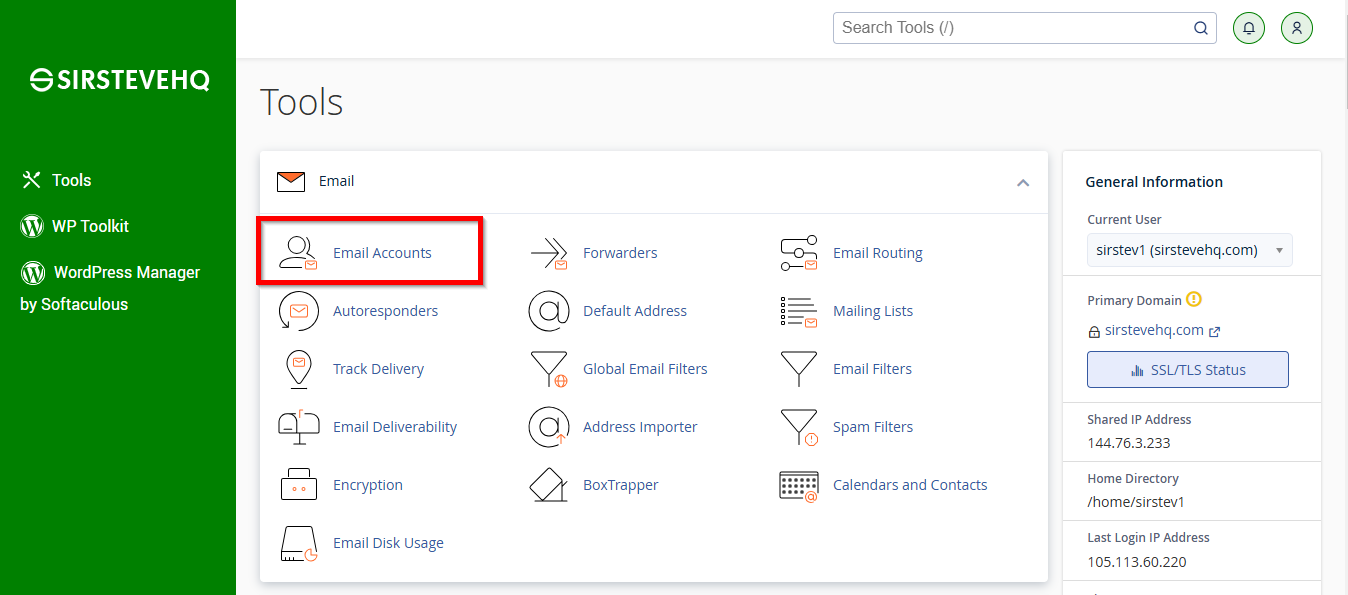Click the Email Disk Usage icon
The image size is (1348, 595).
[298, 543]
